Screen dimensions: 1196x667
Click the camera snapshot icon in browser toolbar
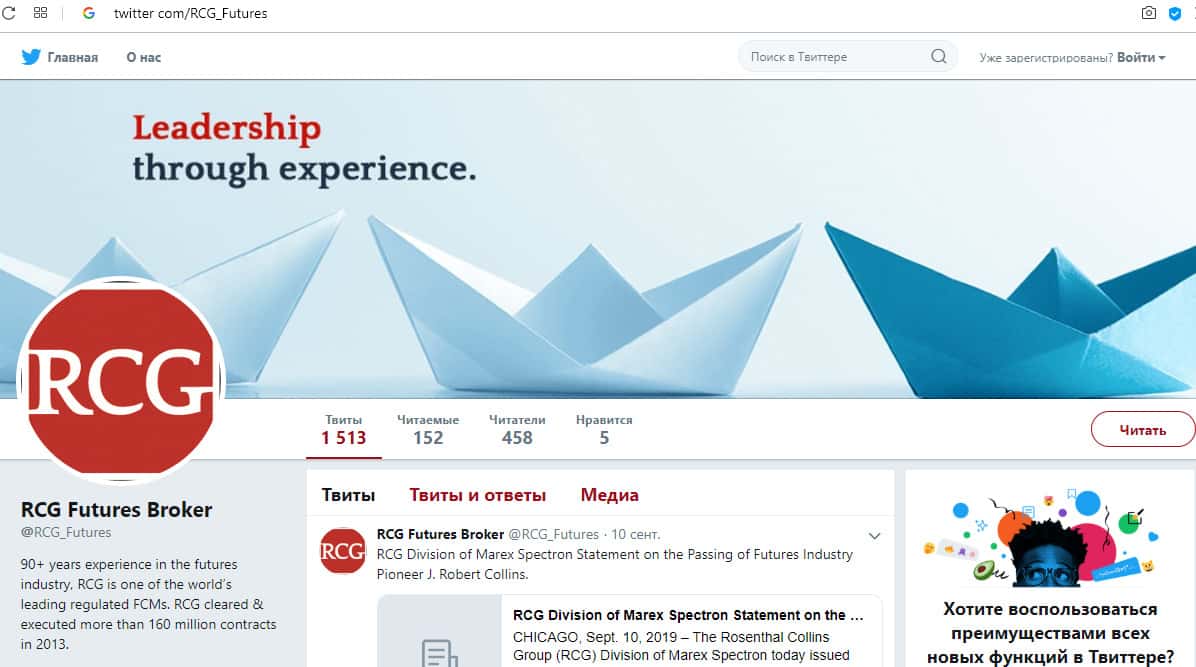coord(1149,13)
